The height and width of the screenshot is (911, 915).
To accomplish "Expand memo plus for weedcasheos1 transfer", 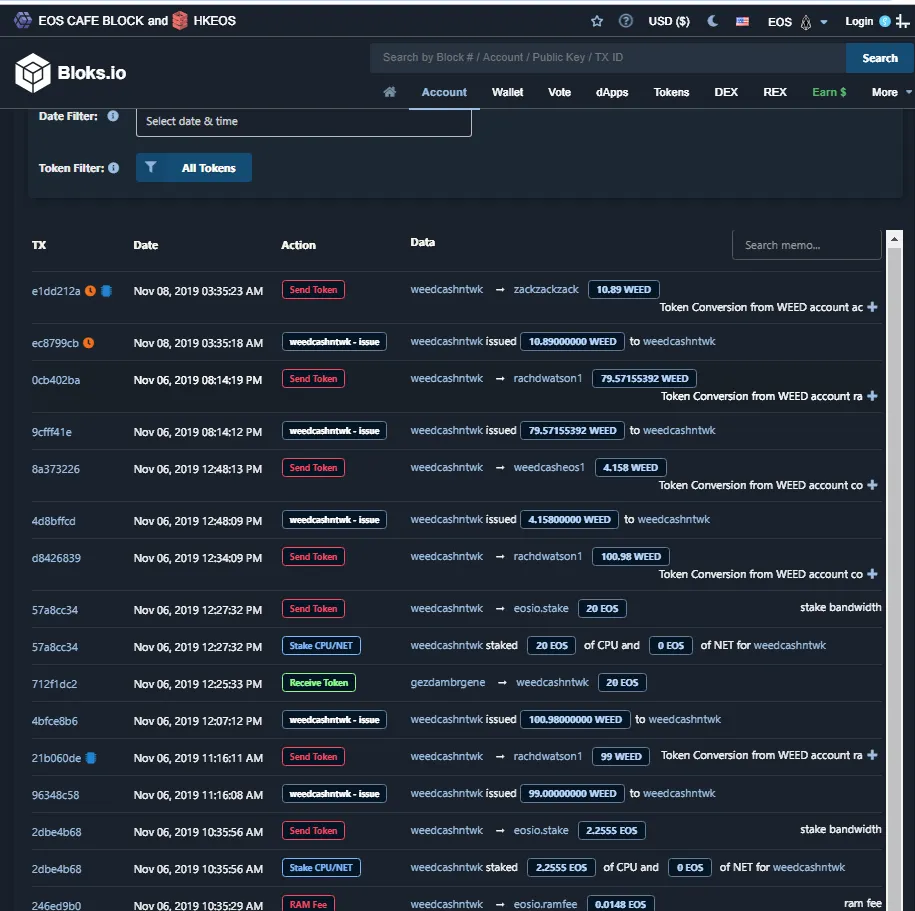I will (872, 486).
